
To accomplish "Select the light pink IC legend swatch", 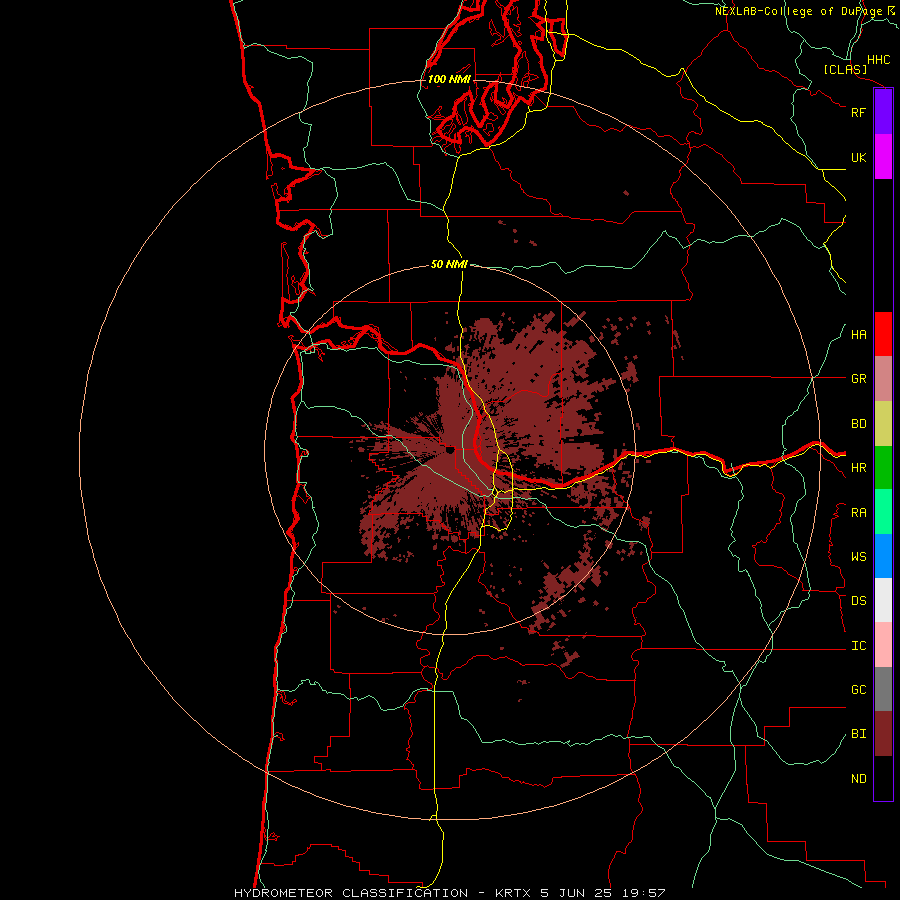I will (x=883, y=645).
